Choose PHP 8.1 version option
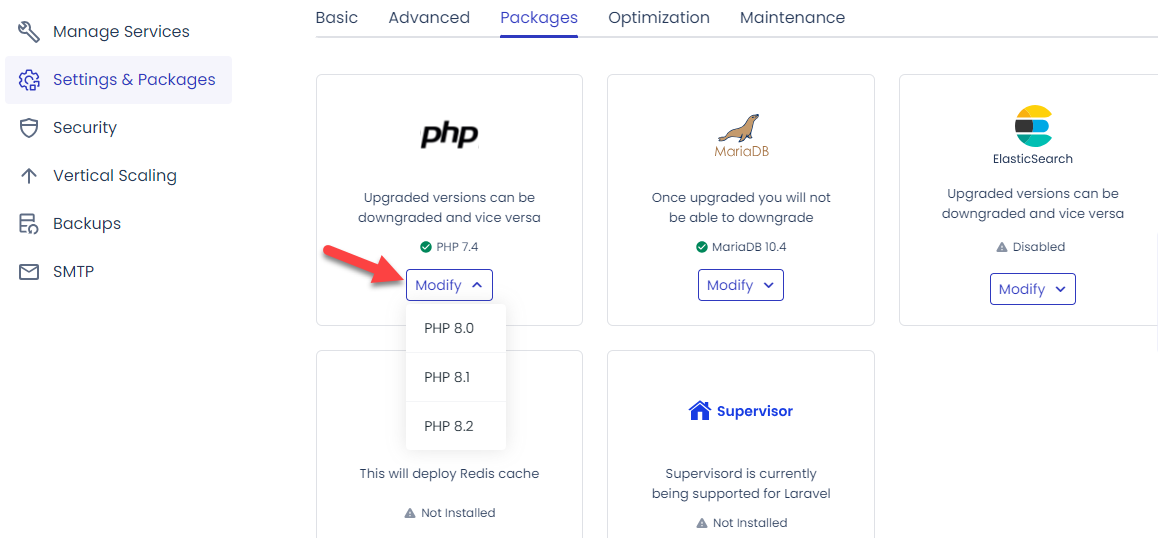The height and width of the screenshot is (538, 1158). click(447, 377)
